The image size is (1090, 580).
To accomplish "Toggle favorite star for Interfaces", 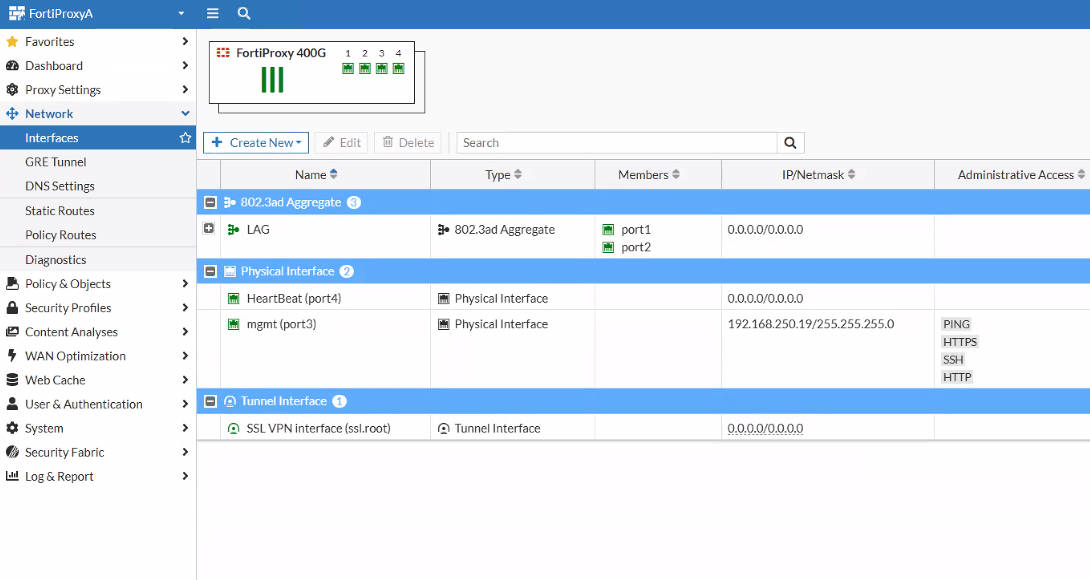I will (x=185, y=138).
